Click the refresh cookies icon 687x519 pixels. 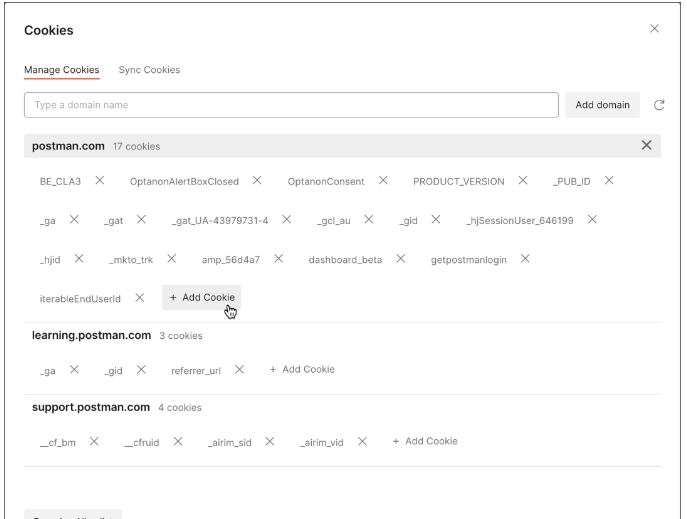(x=659, y=105)
